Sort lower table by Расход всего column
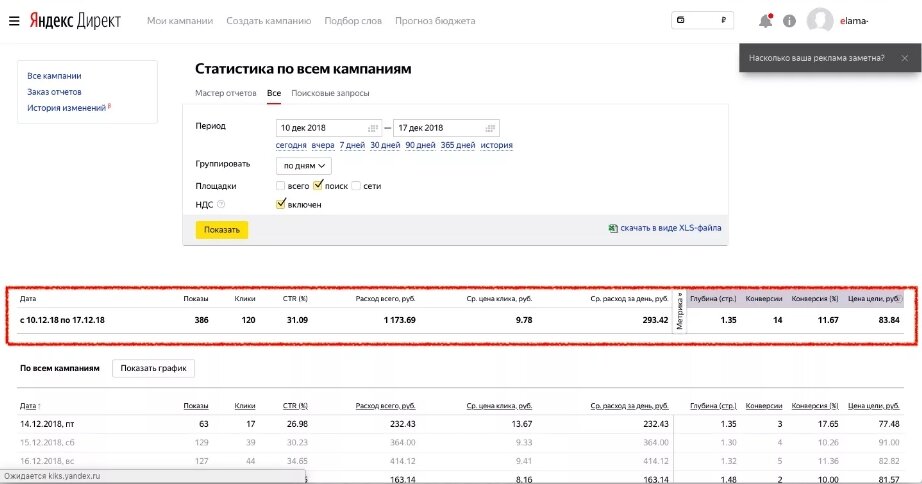This screenshot has width=922, height=484. point(385,406)
